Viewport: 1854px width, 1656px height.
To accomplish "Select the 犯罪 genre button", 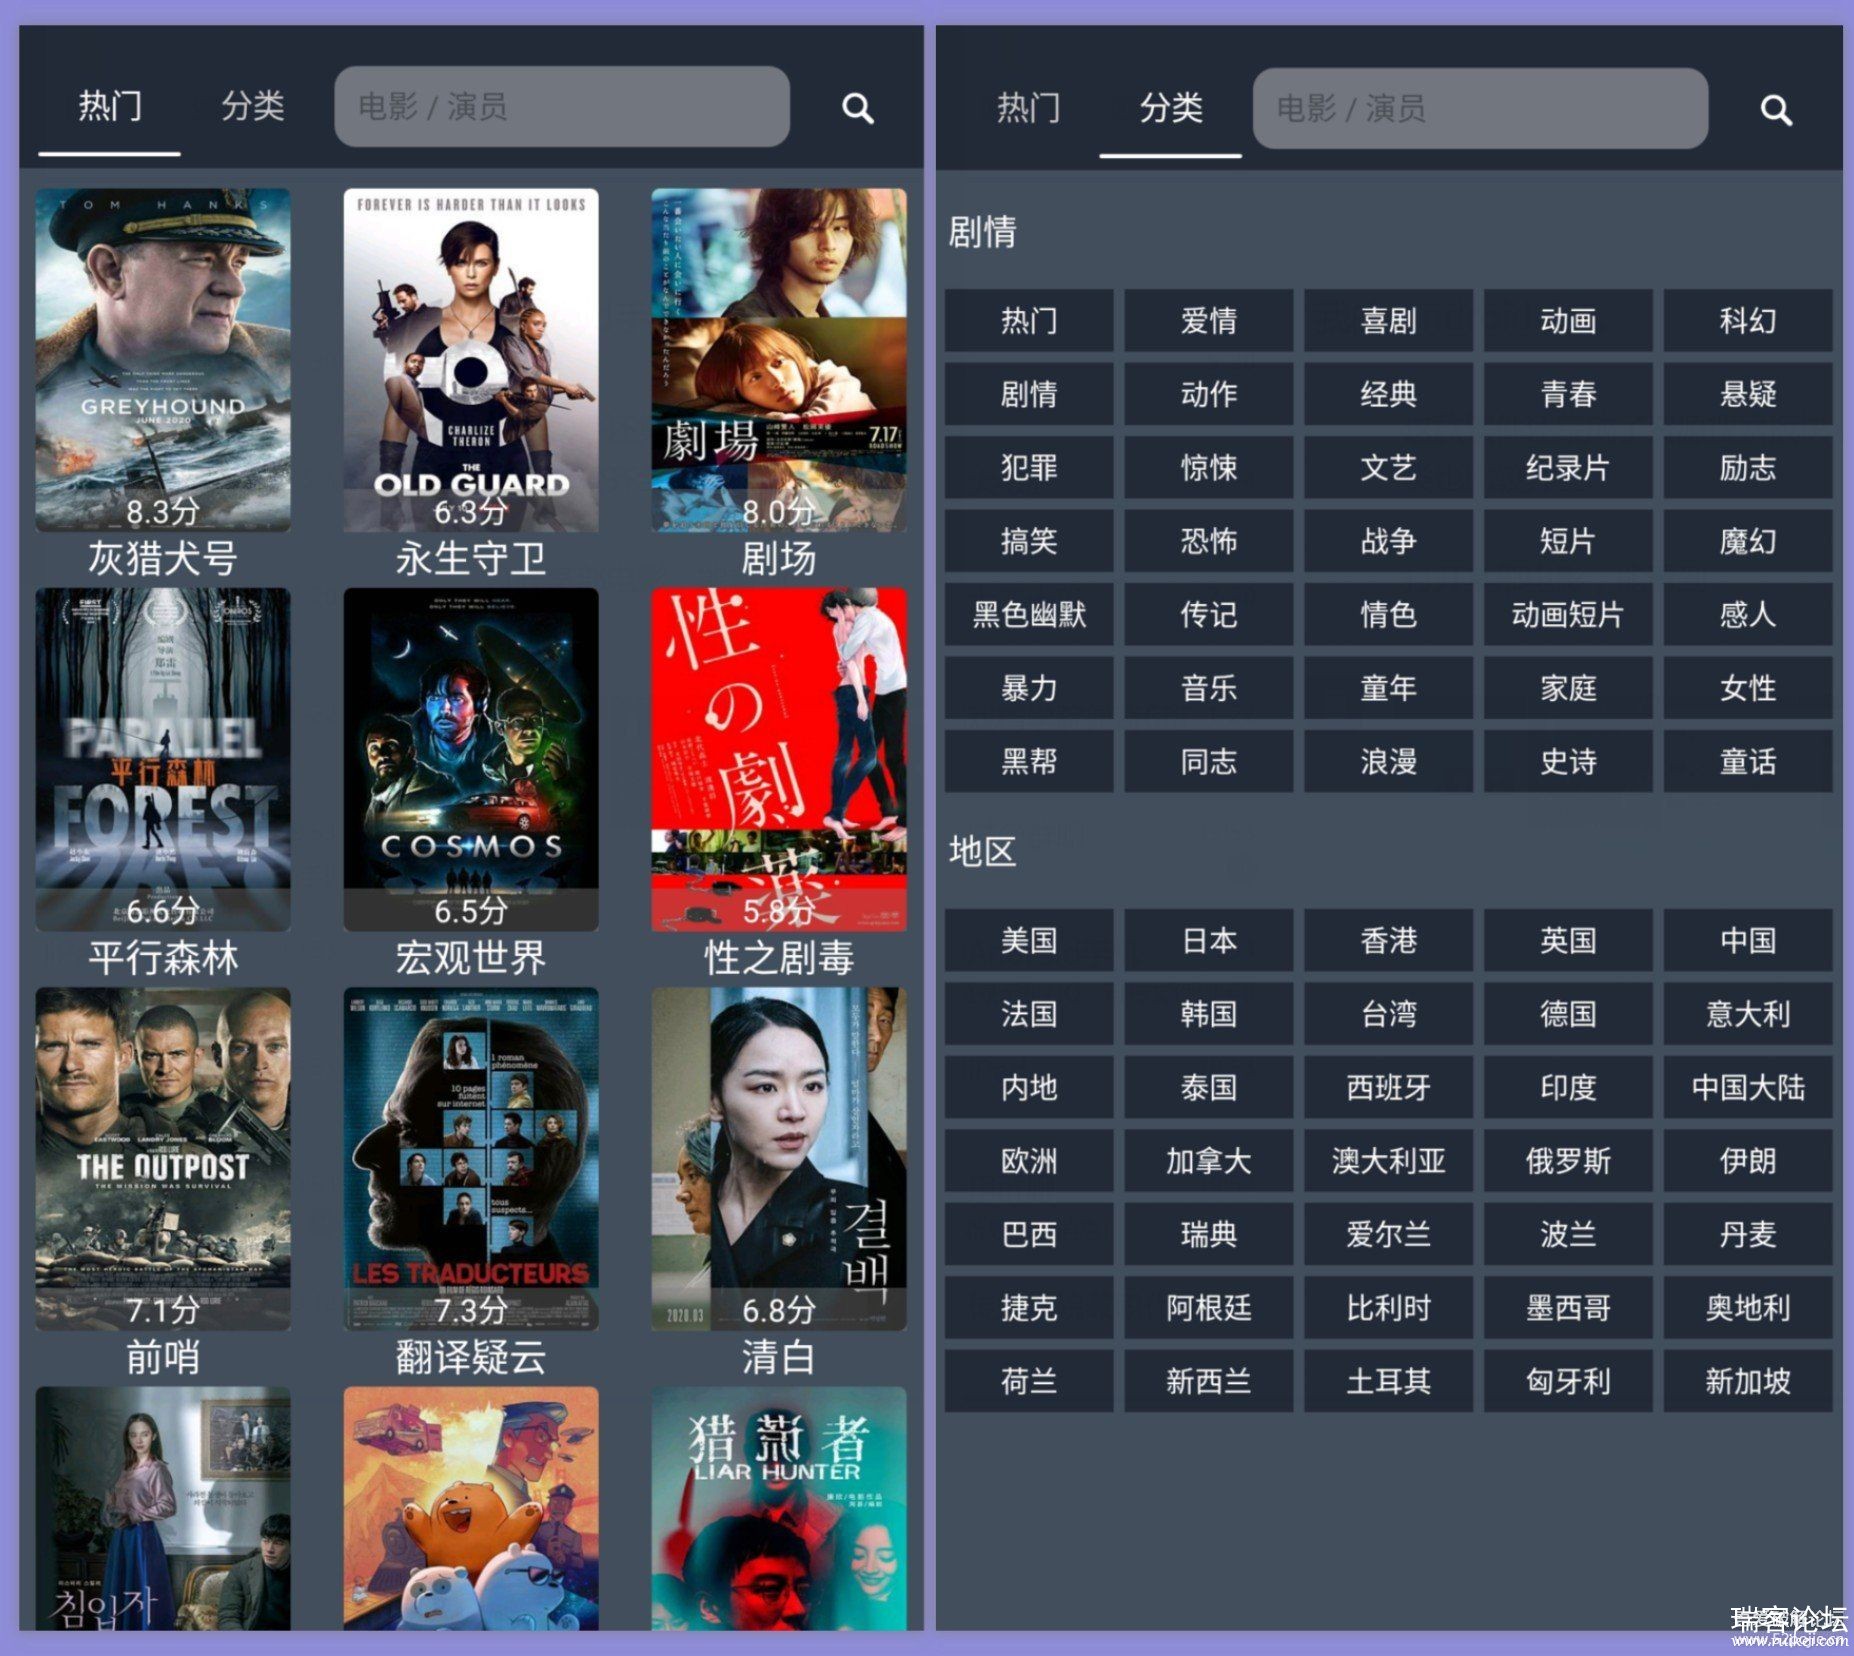I will [x=1029, y=468].
